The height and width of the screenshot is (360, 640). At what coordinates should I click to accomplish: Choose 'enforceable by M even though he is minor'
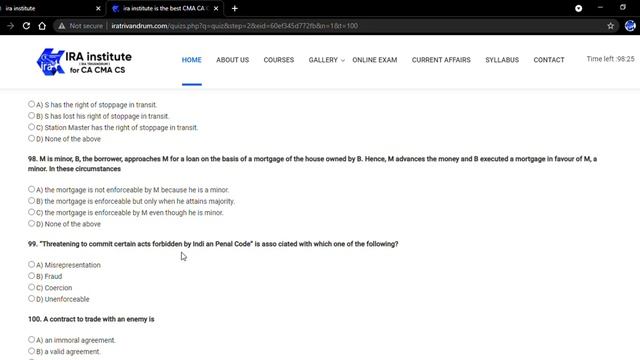click(31, 212)
